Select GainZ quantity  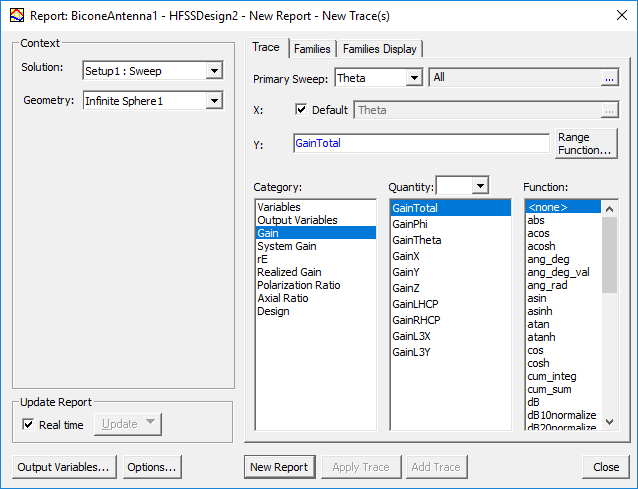[x=450, y=288]
